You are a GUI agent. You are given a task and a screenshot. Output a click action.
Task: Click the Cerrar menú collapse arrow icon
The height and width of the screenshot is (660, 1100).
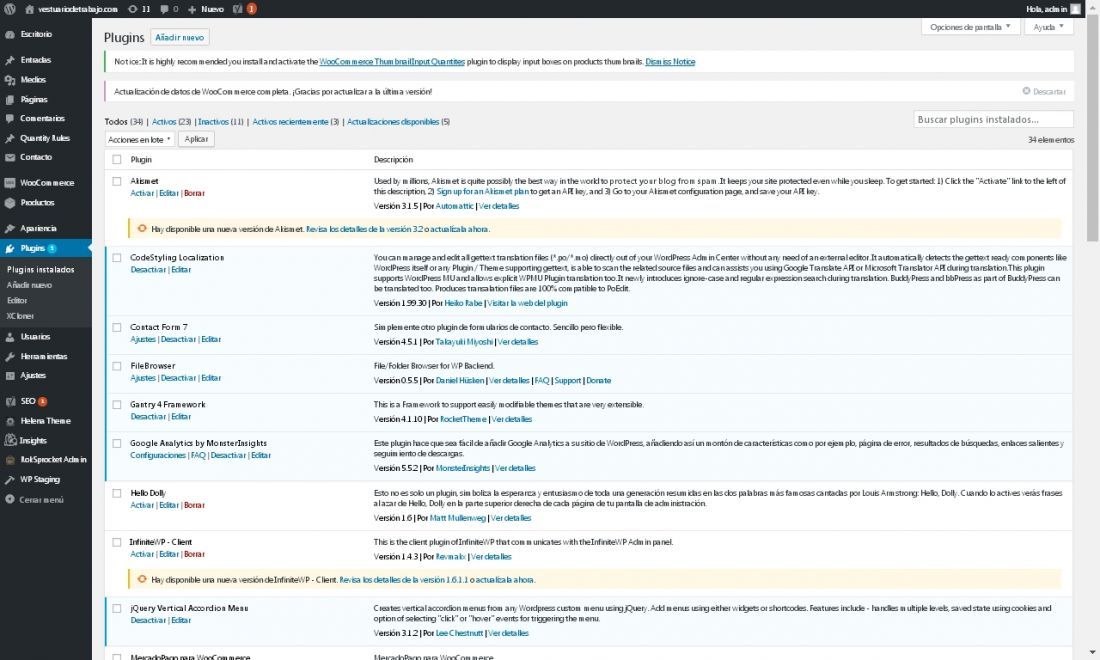click(x=10, y=499)
